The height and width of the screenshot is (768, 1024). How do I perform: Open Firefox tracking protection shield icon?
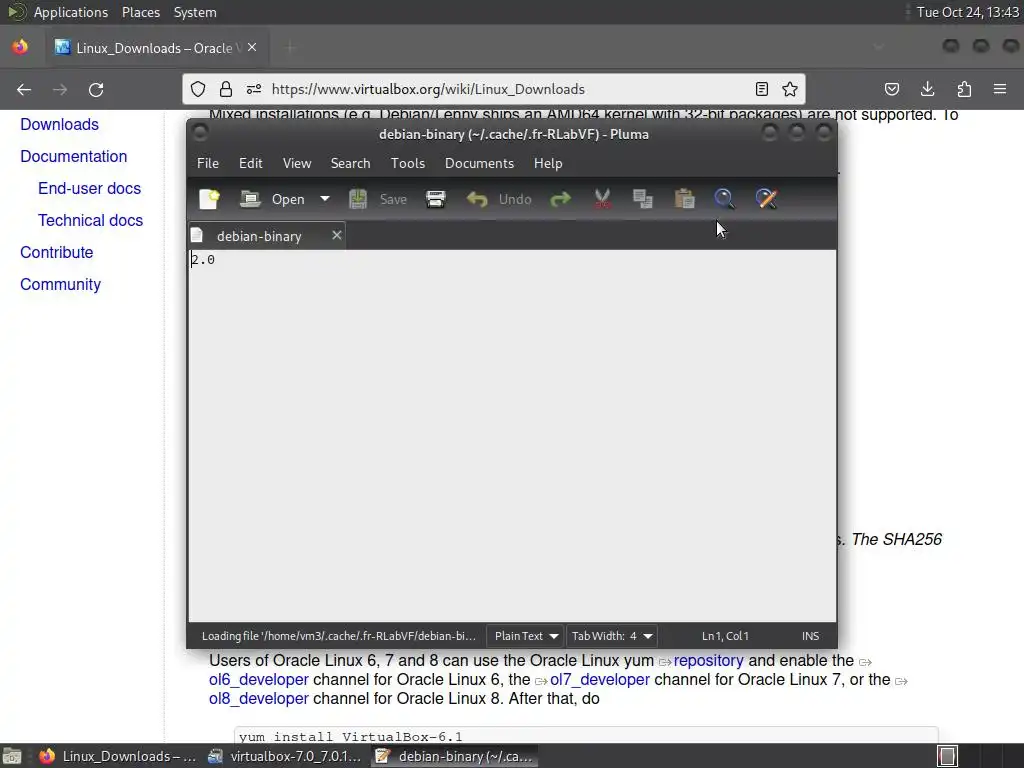(198, 89)
